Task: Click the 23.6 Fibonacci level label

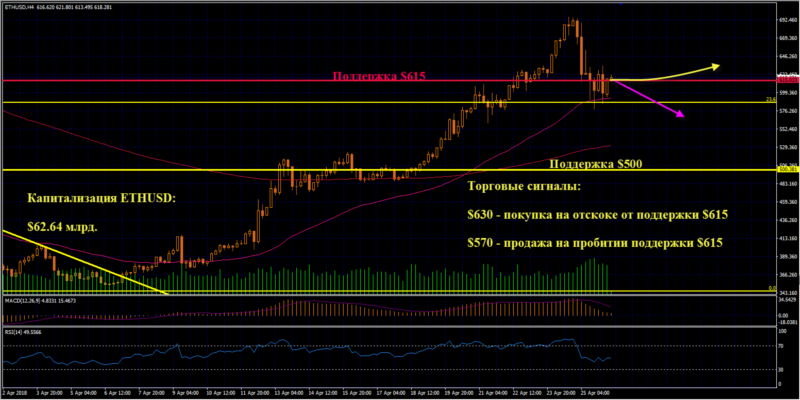Action: [x=770, y=99]
